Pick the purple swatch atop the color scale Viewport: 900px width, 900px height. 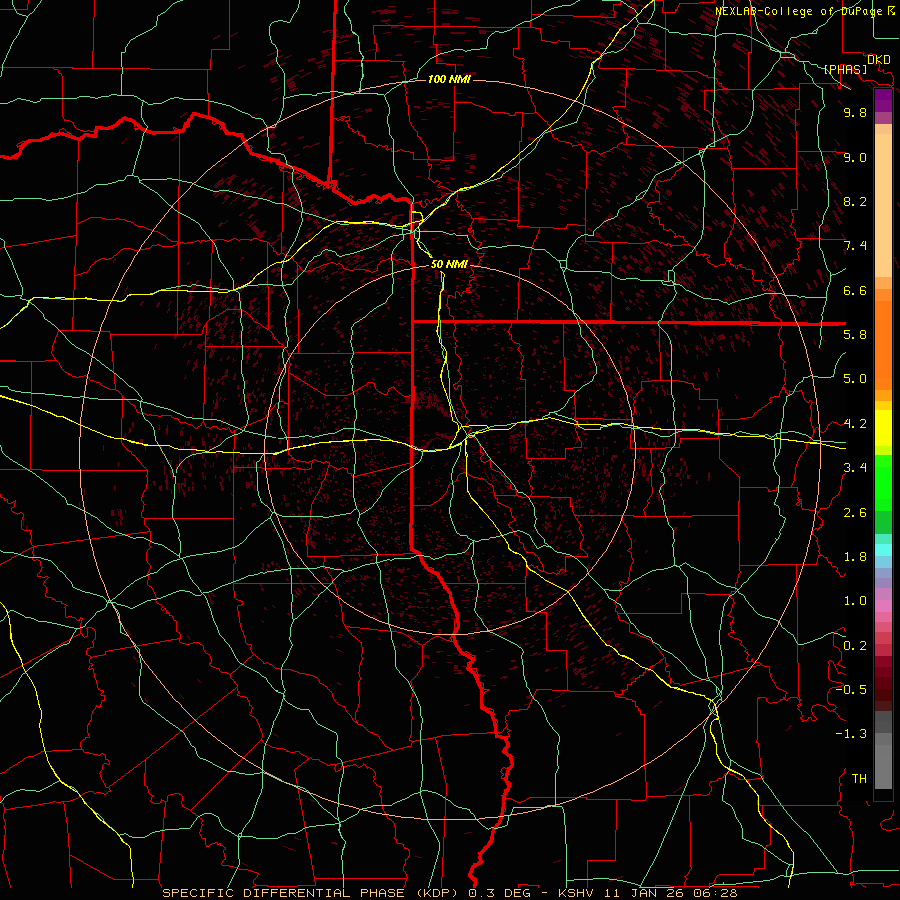coord(883,101)
